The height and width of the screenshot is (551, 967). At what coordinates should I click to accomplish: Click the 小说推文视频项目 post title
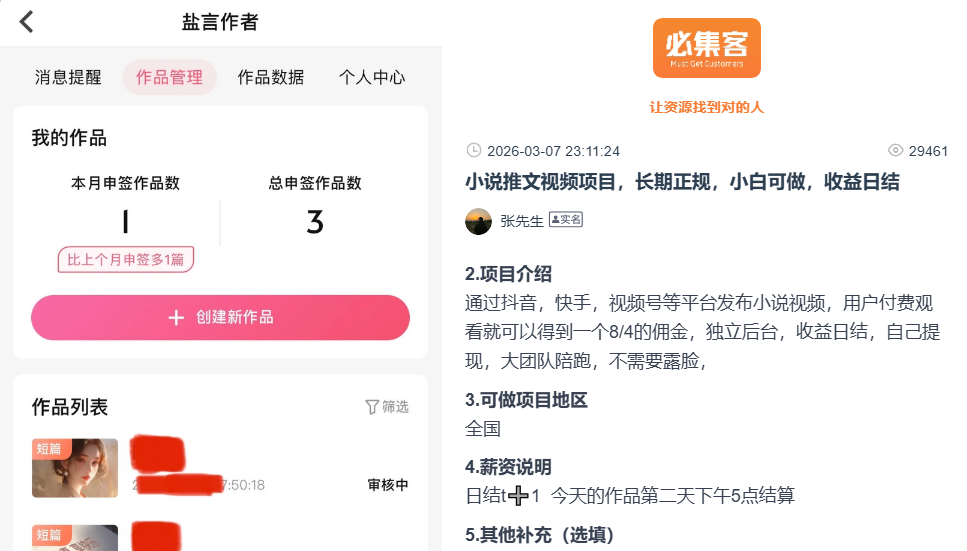click(682, 182)
